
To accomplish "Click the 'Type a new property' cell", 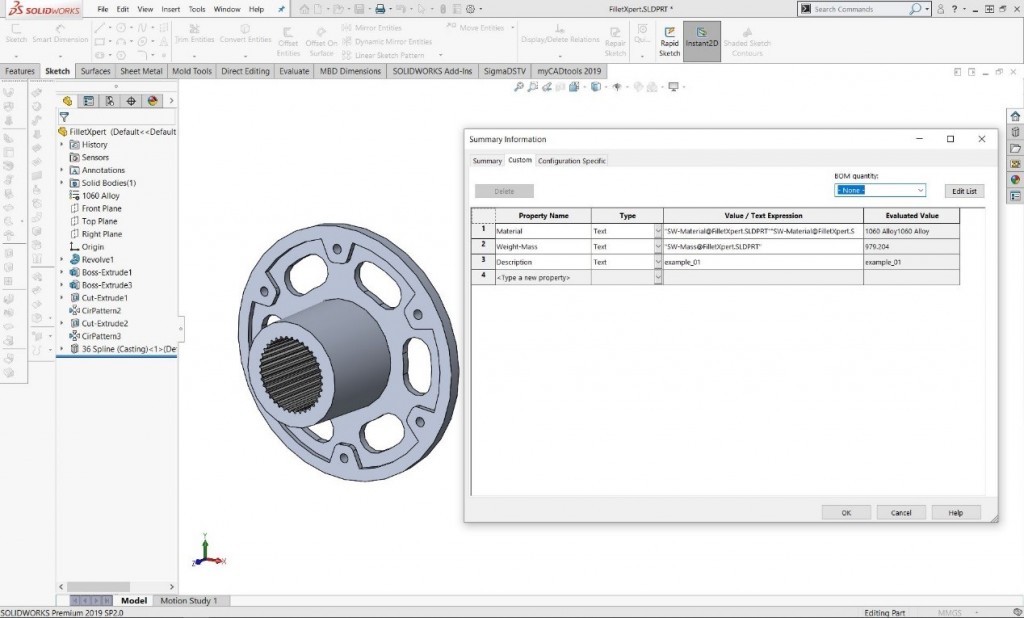I will click(x=543, y=278).
